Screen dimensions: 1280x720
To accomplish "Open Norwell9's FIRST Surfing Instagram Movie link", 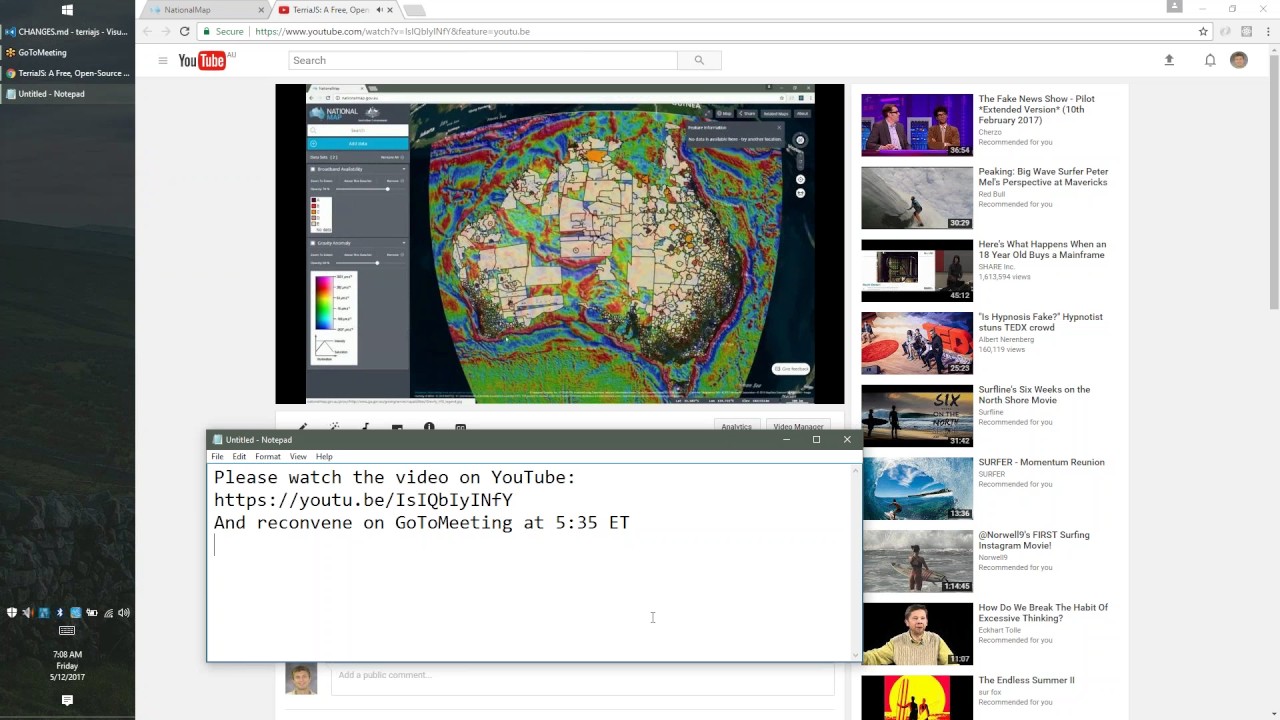I will [1034, 540].
